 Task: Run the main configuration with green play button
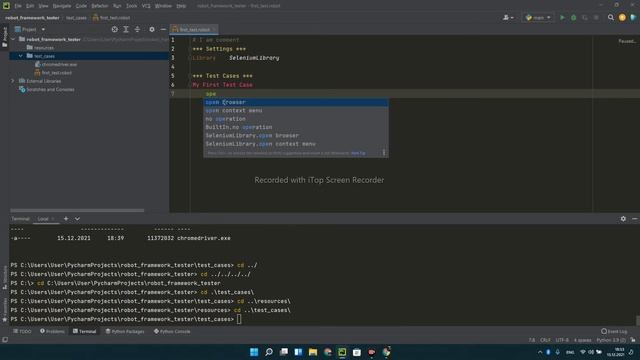coord(562,18)
